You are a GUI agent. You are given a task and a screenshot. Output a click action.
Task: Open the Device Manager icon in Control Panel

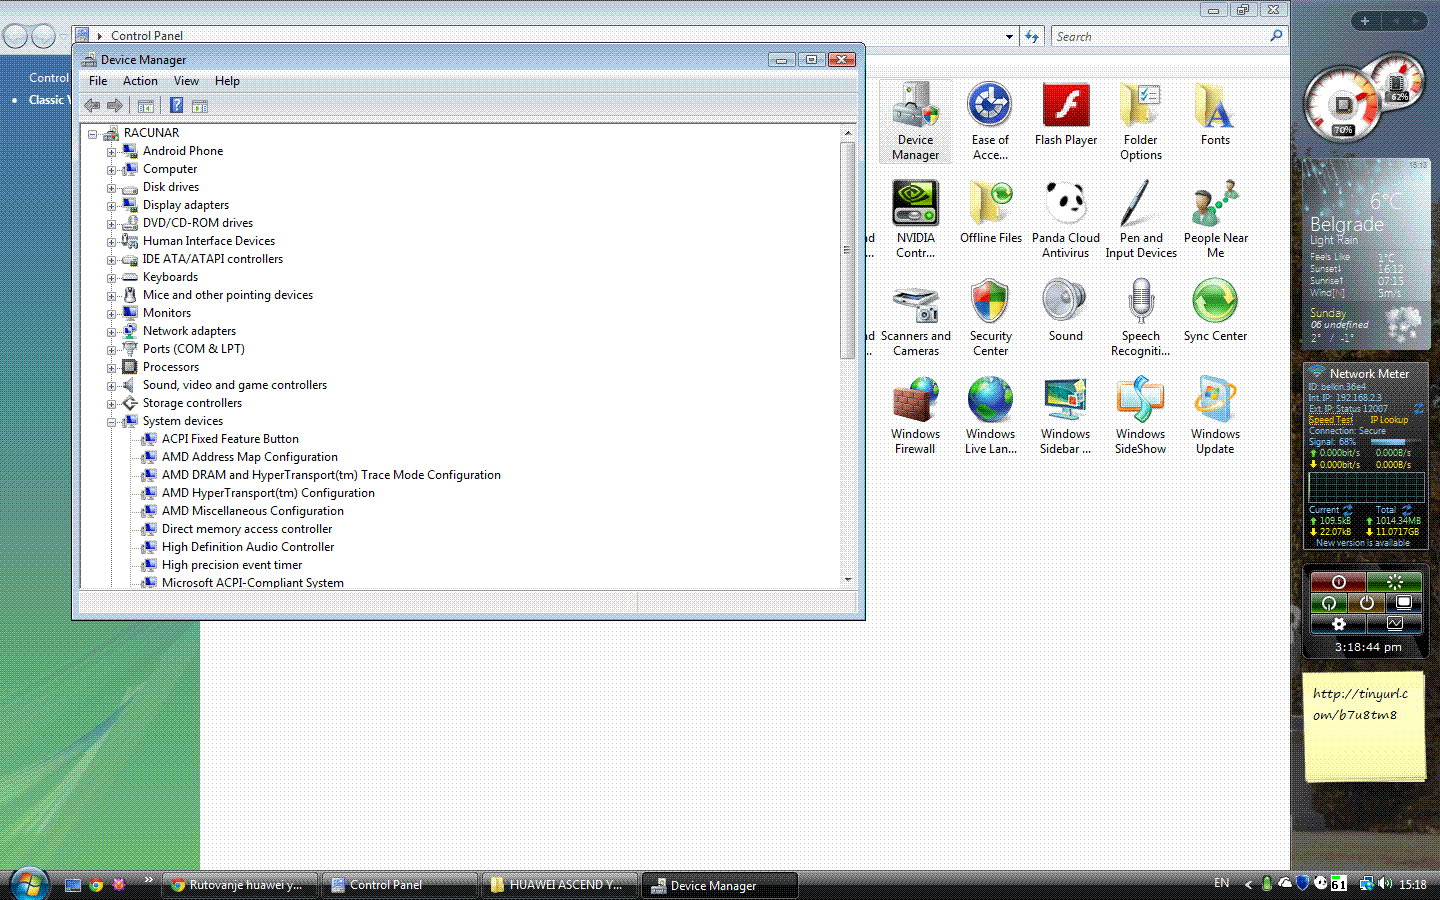[x=915, y=121]
